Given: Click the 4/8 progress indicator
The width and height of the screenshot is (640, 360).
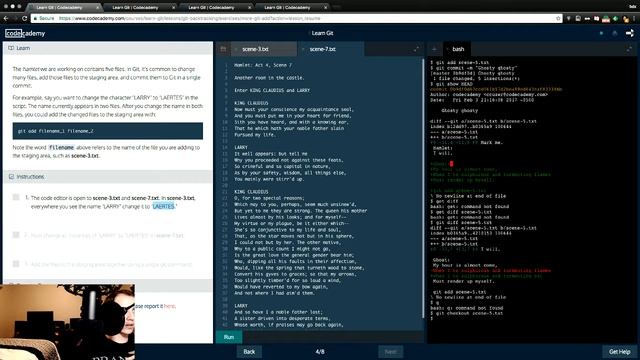Looking at the screenshot, I should [320, 352].
